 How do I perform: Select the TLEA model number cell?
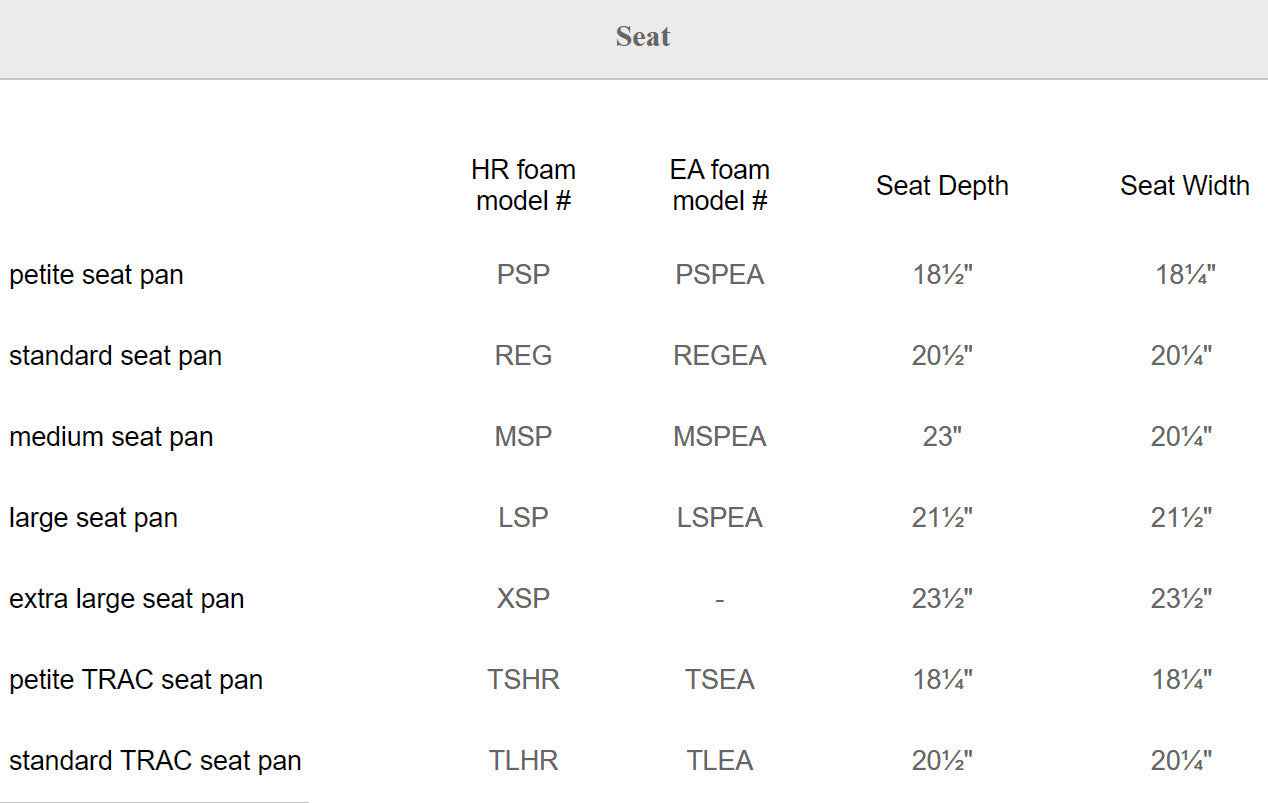click(x=719, y=761)
